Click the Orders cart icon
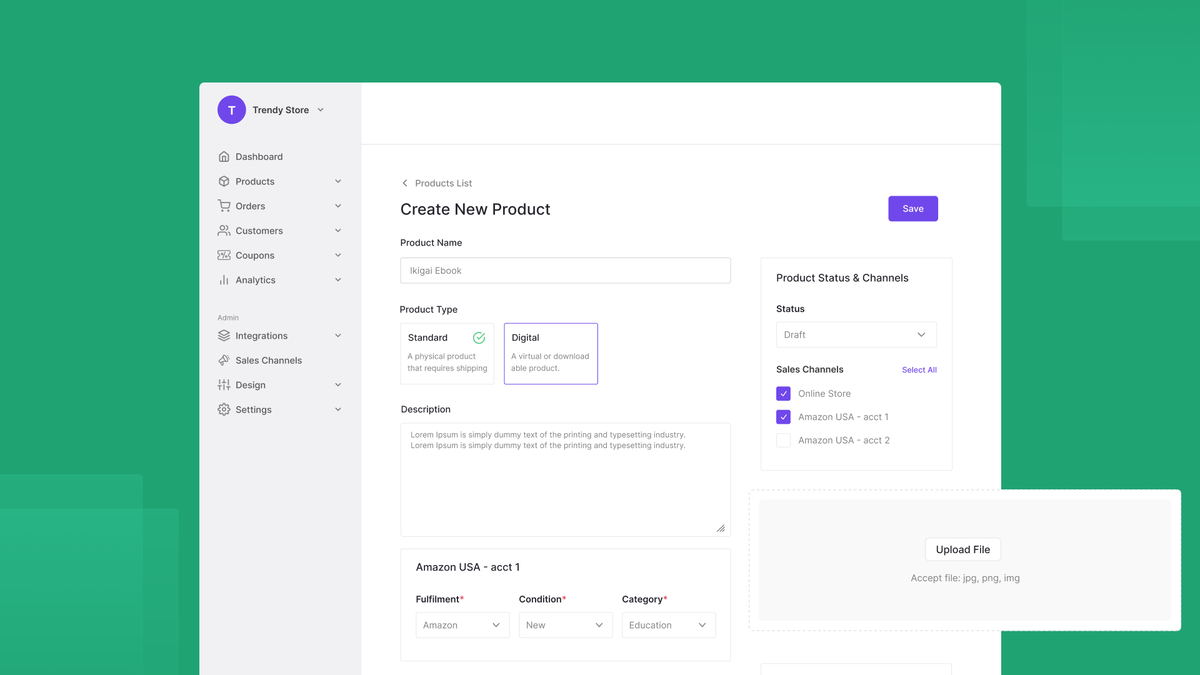The image size is (1200, 675). point(224,206)
